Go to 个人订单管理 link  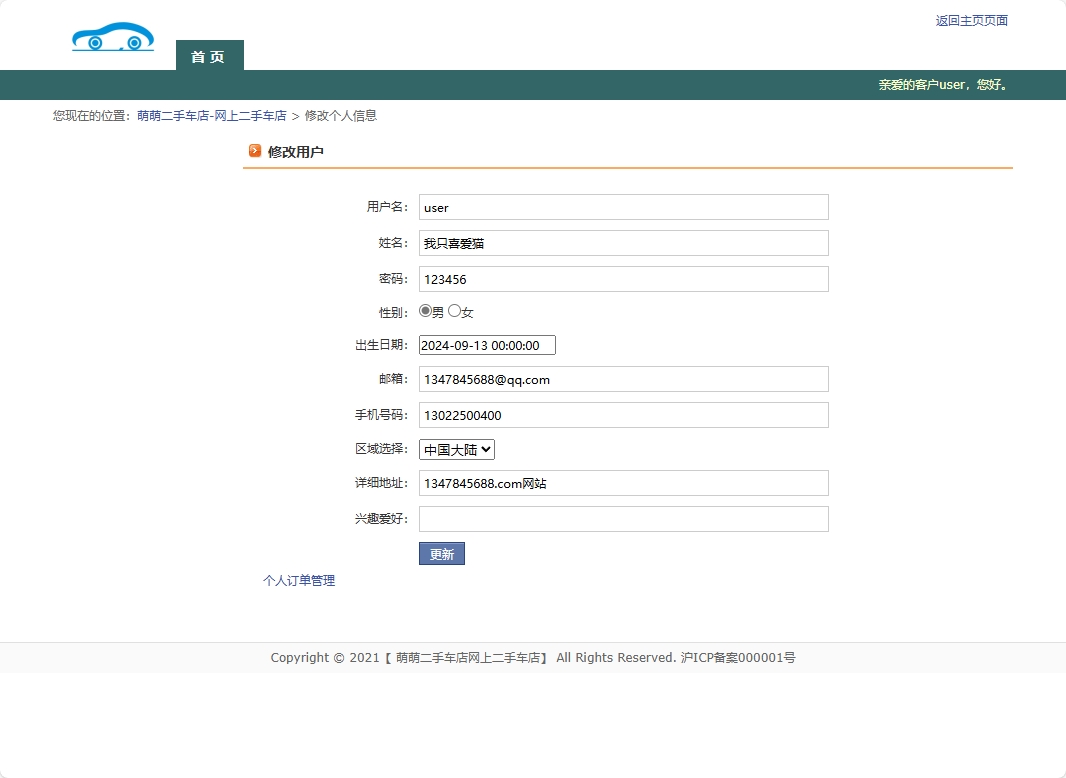(x=299, y=581)
